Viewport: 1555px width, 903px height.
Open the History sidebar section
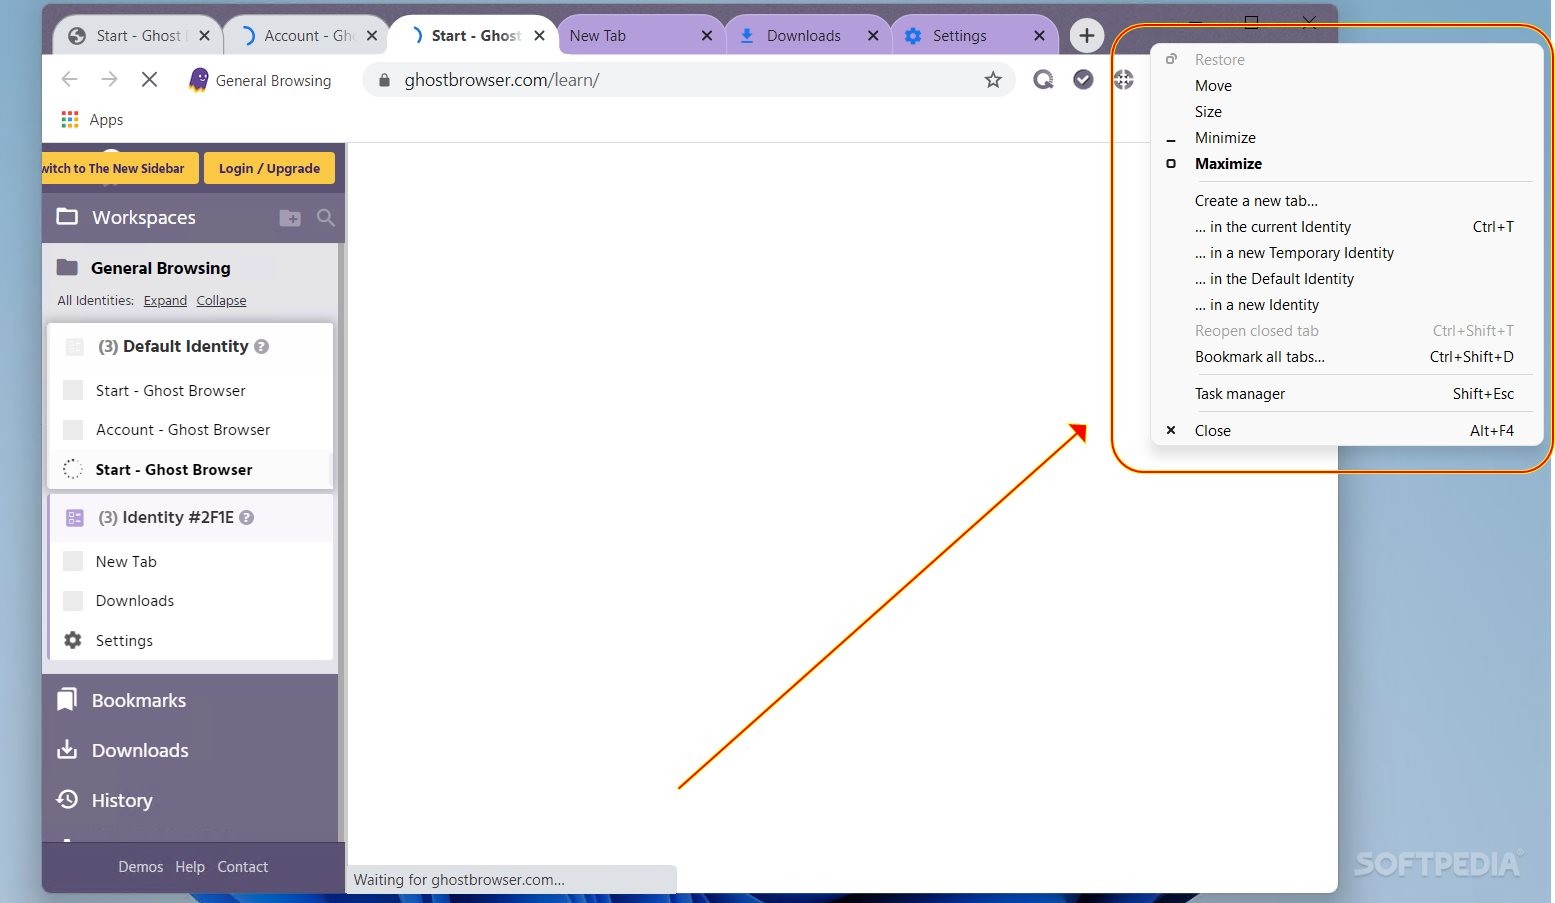190,800
